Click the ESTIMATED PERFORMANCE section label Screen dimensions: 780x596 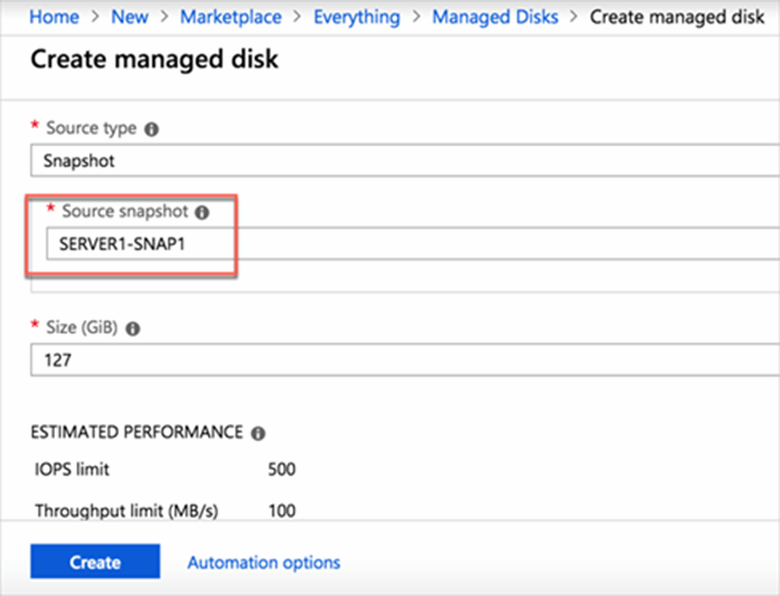coord(138,433)
